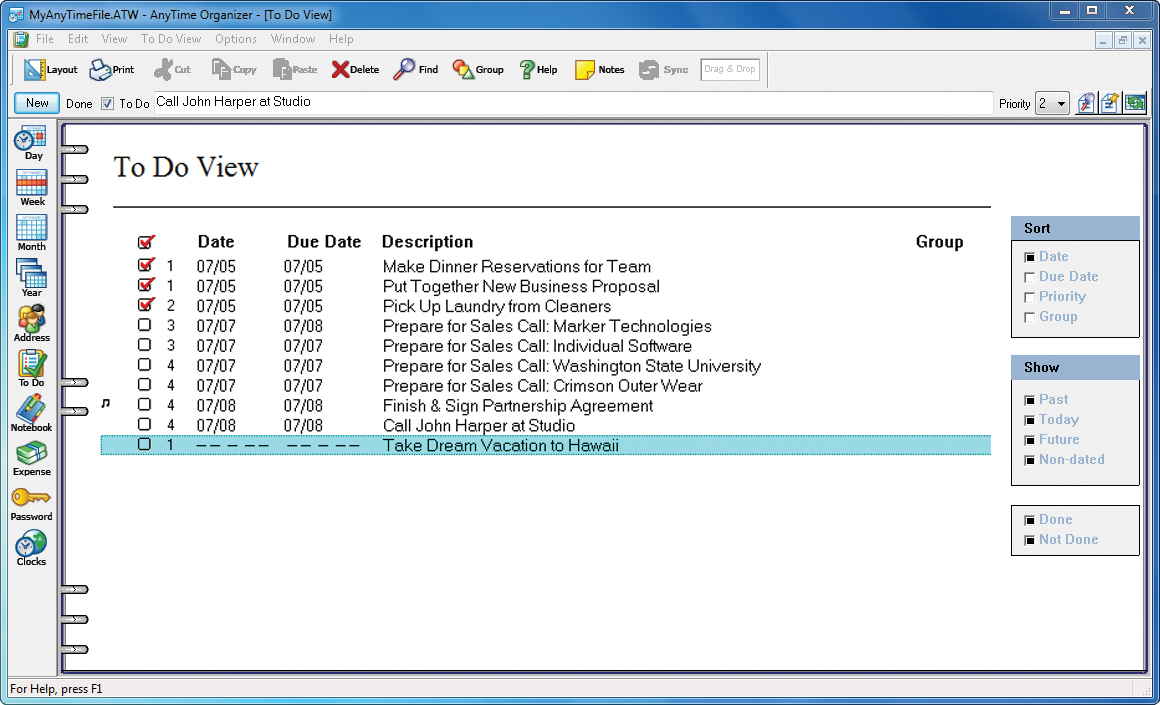Open Help from the toolbar
This screenshot has height=705, width=1160.
click(538, 69)
